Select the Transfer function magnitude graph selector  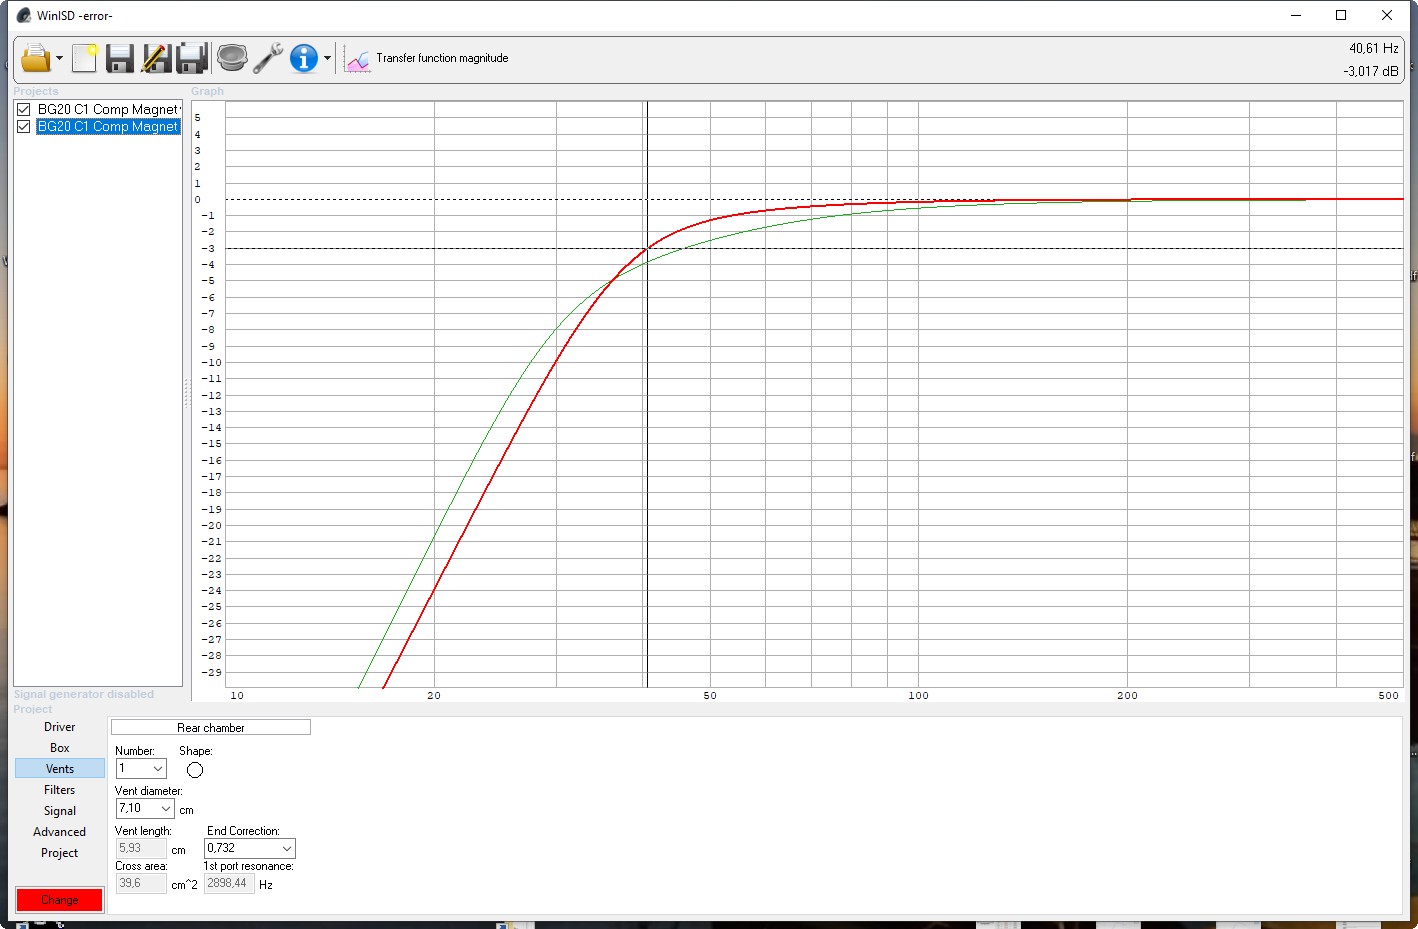(428, 59)
